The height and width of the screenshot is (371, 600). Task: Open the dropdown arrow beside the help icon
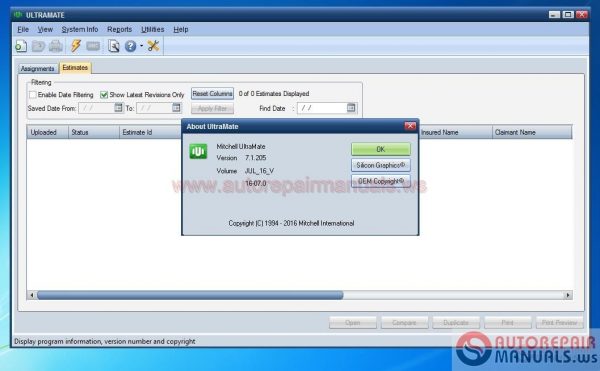pos(141,46)
